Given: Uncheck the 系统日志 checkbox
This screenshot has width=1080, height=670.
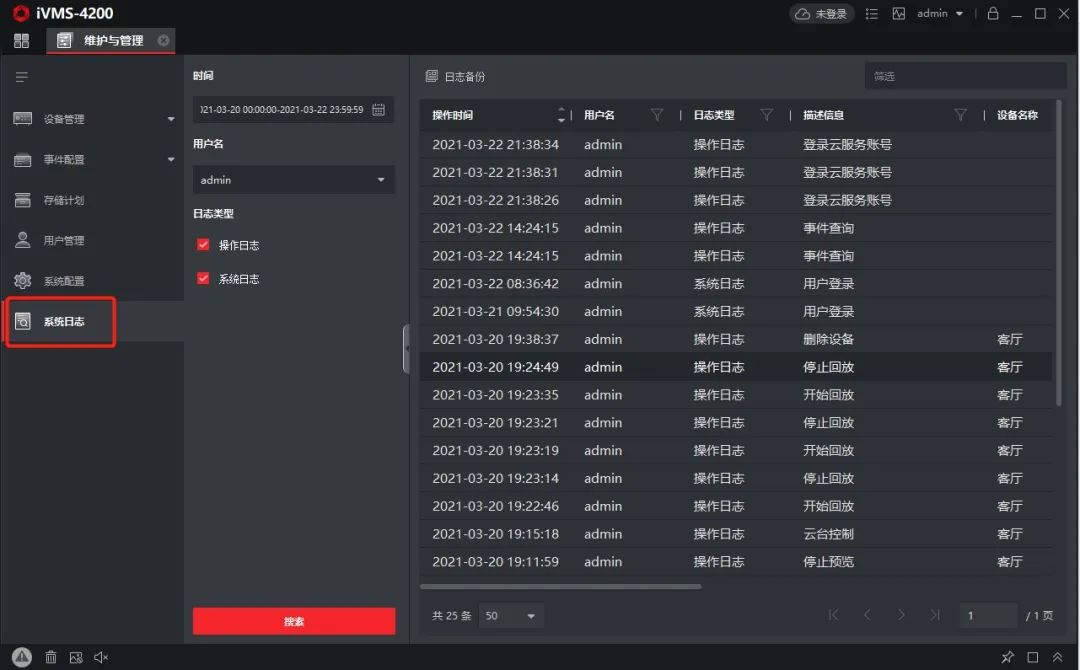Looking at the screenshot, I should tap(203, 279).
